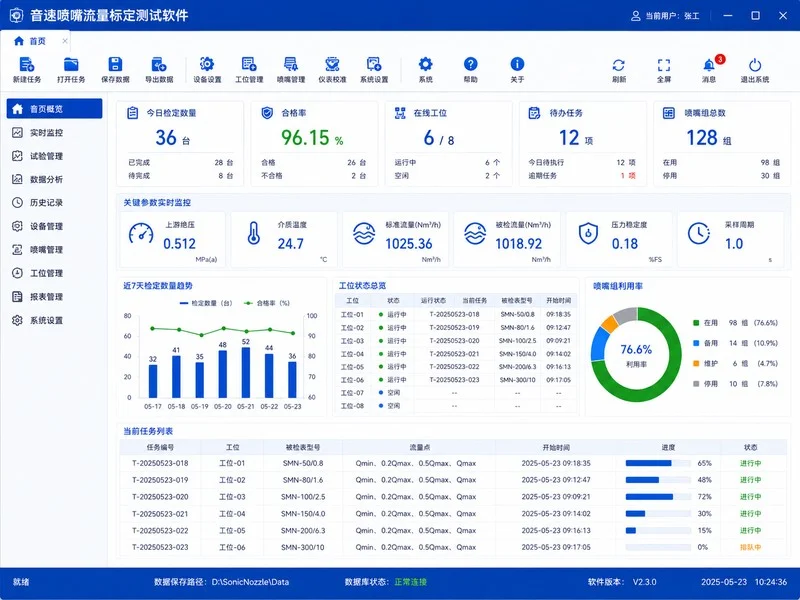800x600 pixels.
Task: Close the 首页 tab
Action: pos(65,41)
